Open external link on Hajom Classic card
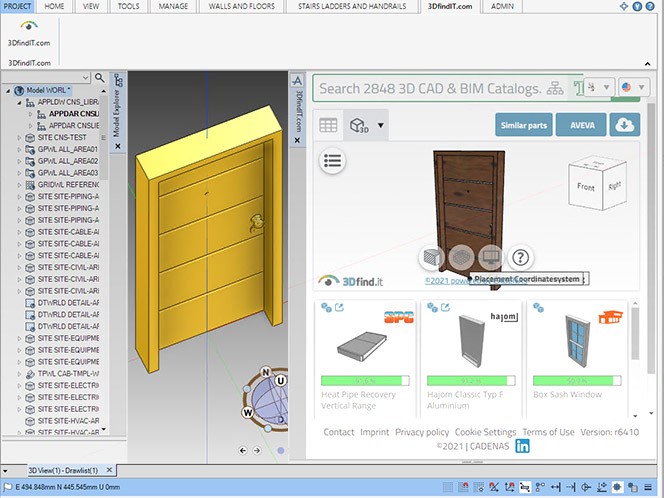 coord(445,307)
